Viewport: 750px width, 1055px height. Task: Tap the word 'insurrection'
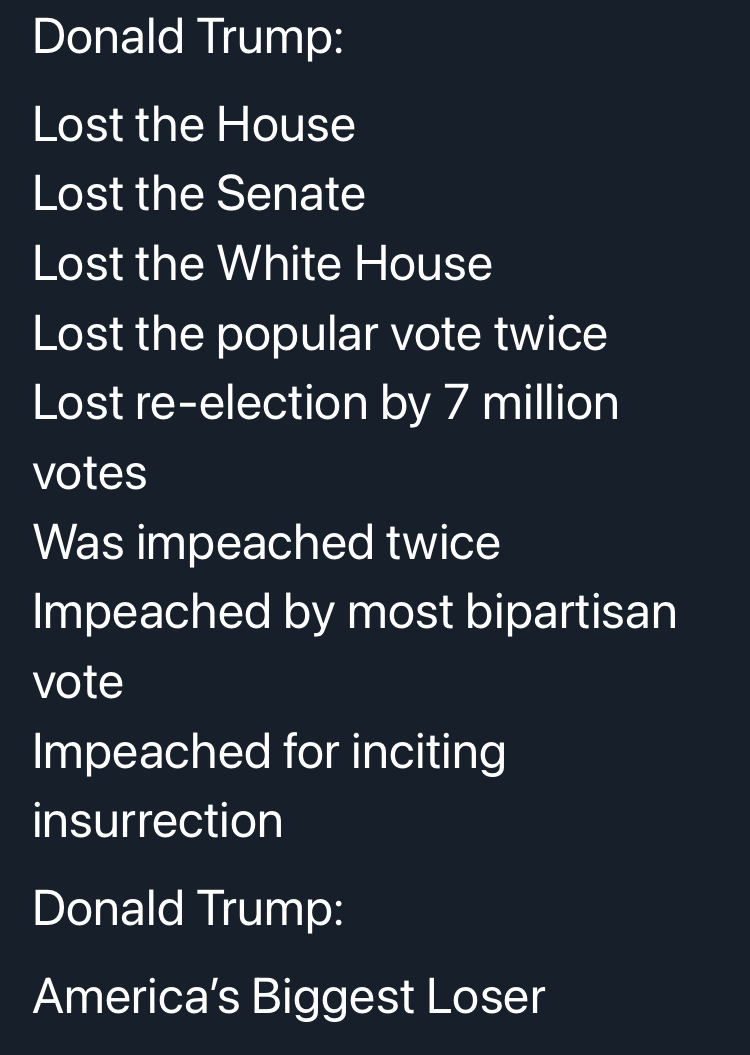pos(157,821)
